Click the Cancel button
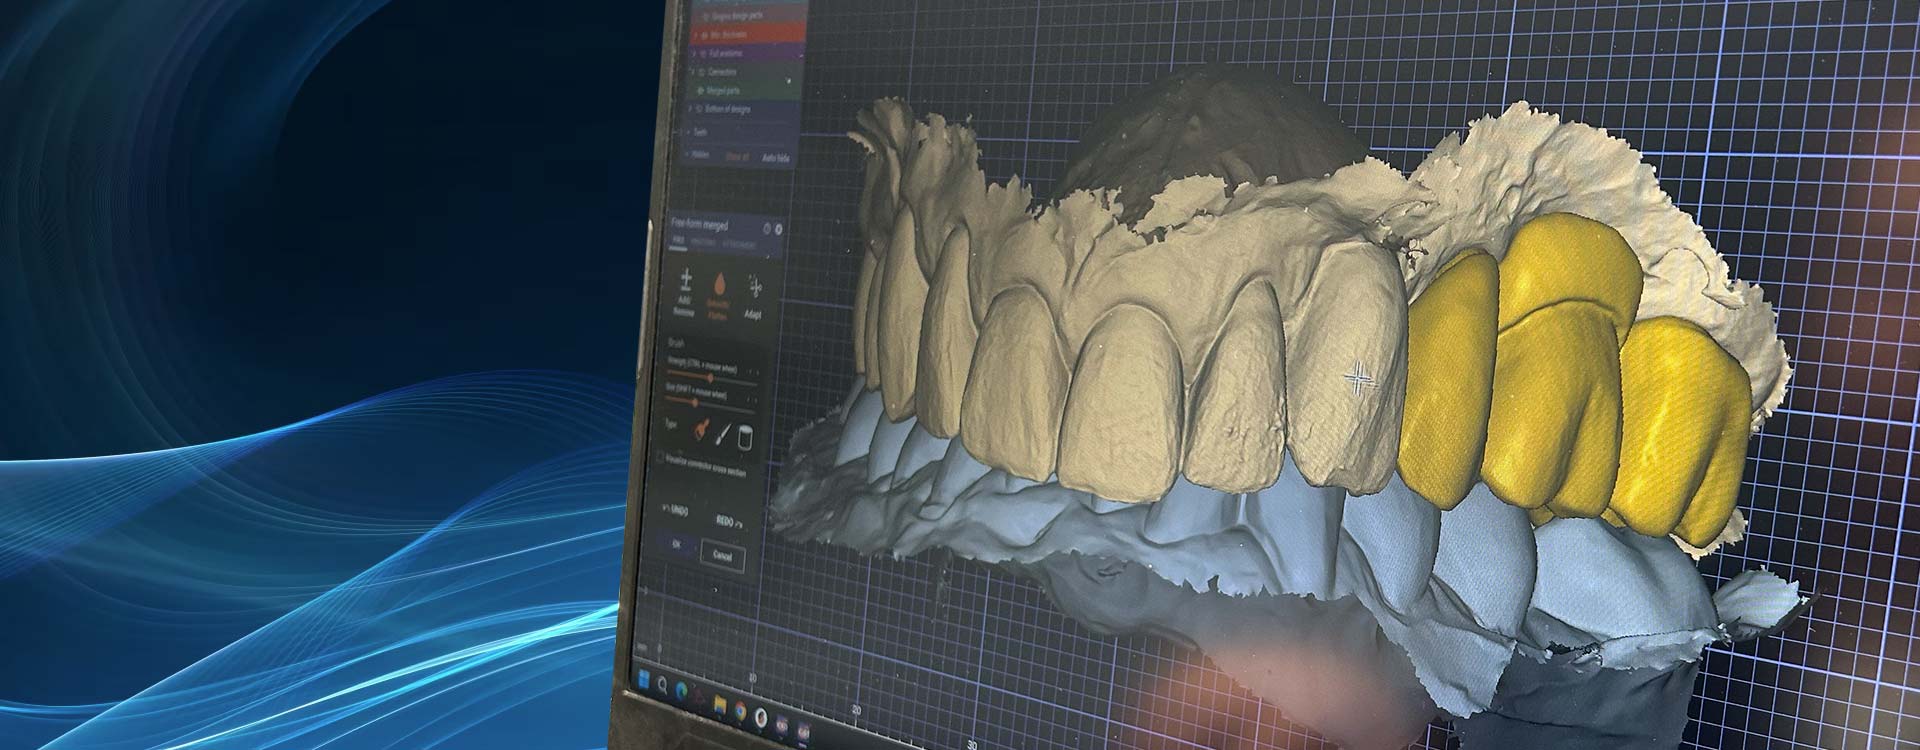1920x750 pixels. coord(722,555)
